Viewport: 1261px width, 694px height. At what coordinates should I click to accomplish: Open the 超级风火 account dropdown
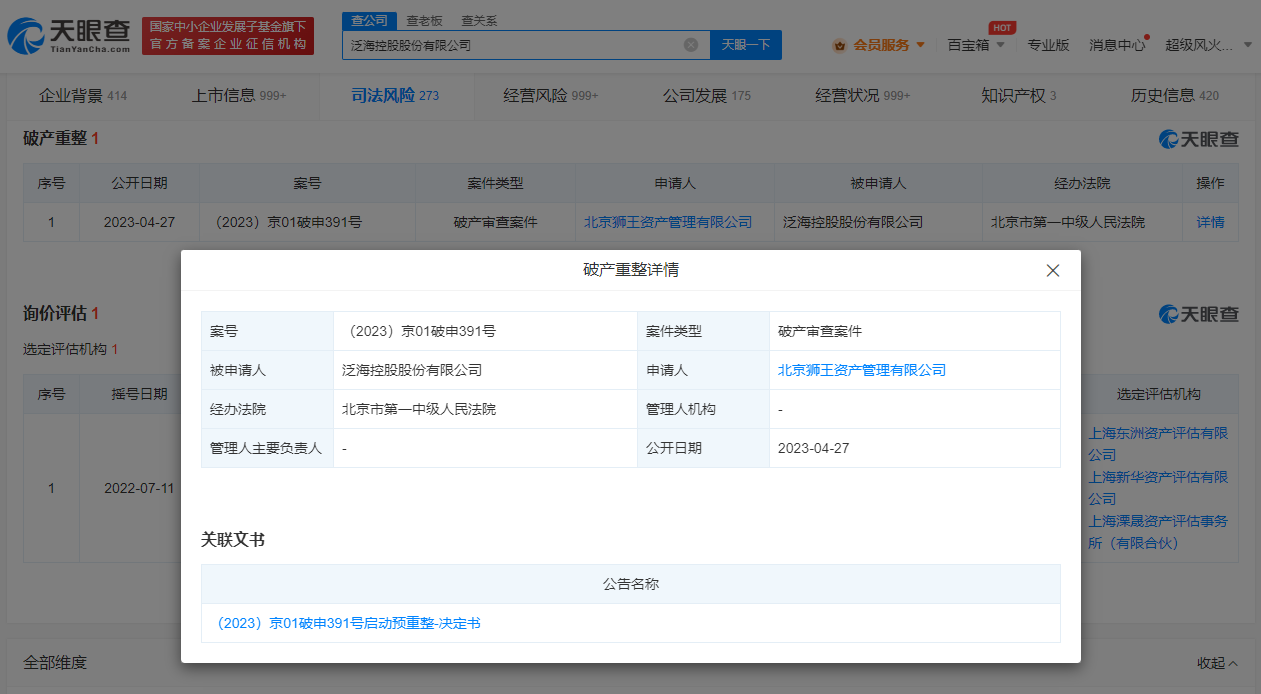(x=1209, y=45)
